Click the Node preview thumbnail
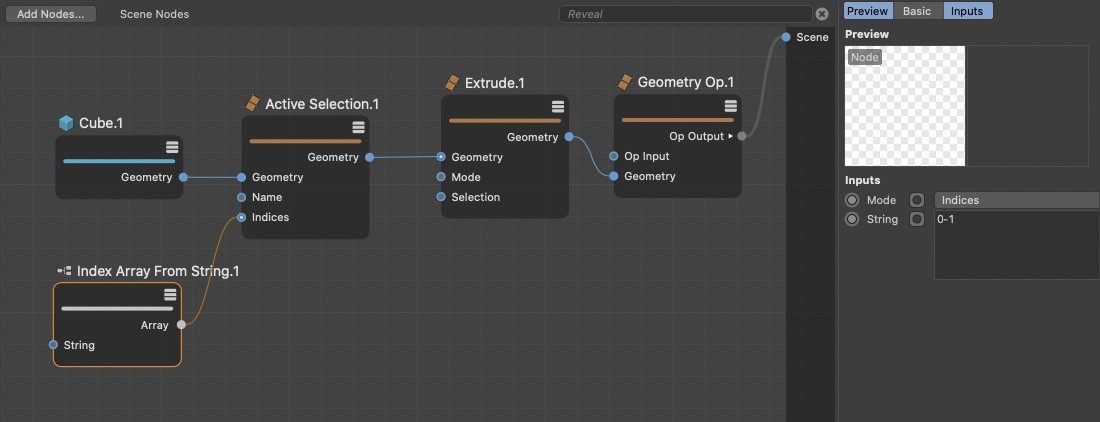Screen dimensions: 1100x422 point(905,106)
